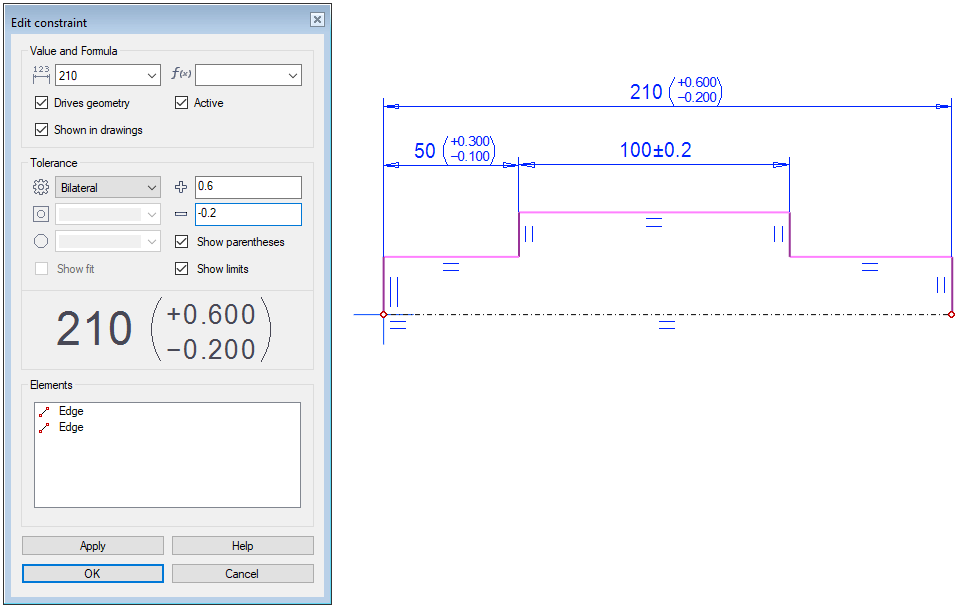Click the dimension value icon beside 210

pos(41,75)
